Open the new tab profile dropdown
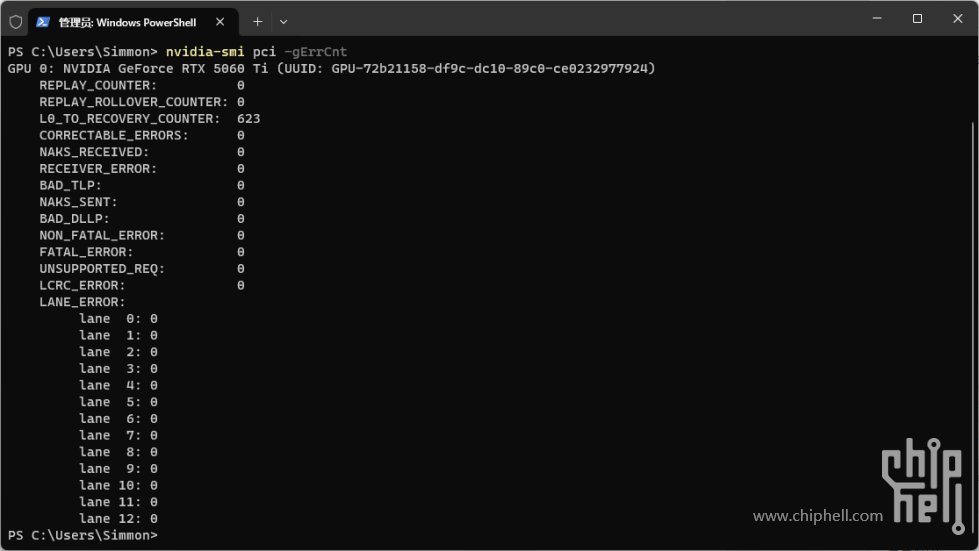979x551 pixels. [x=283, y=22]
